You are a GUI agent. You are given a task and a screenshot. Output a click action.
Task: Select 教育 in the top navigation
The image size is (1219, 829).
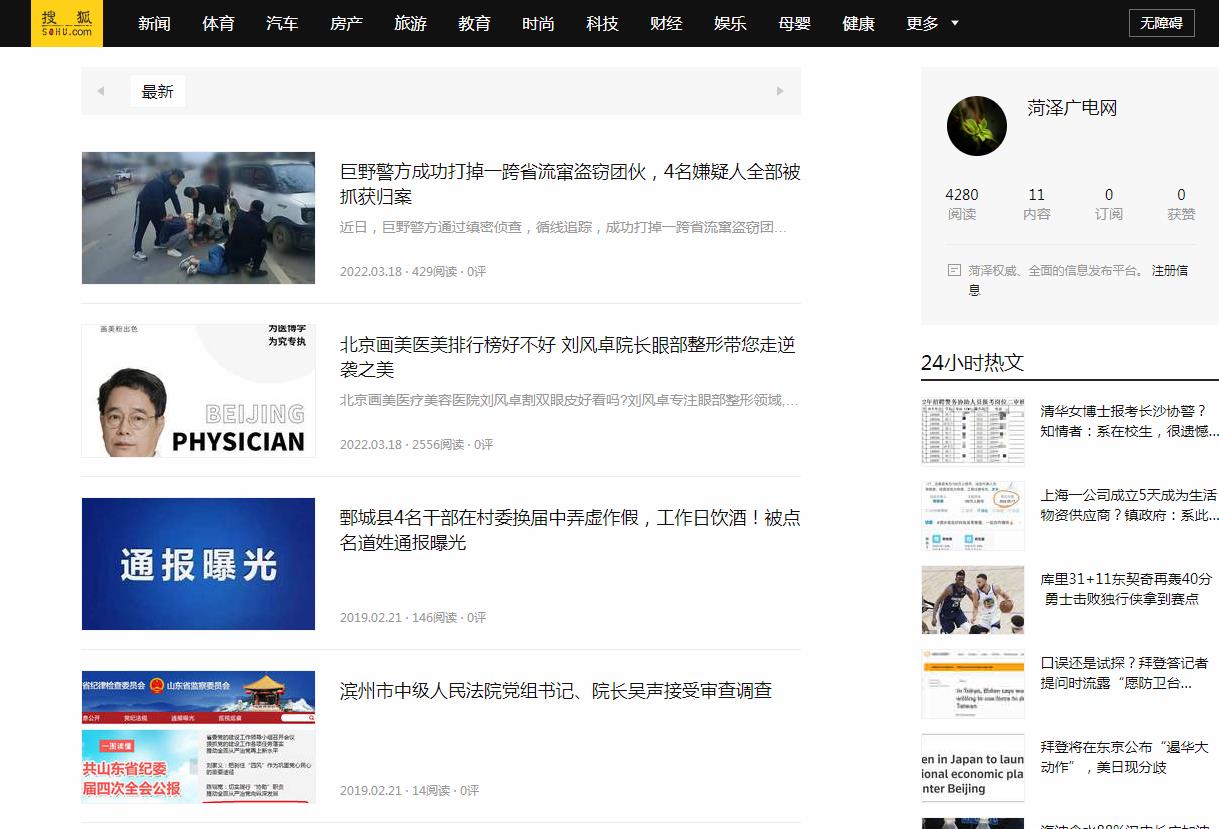click(474, 23)
